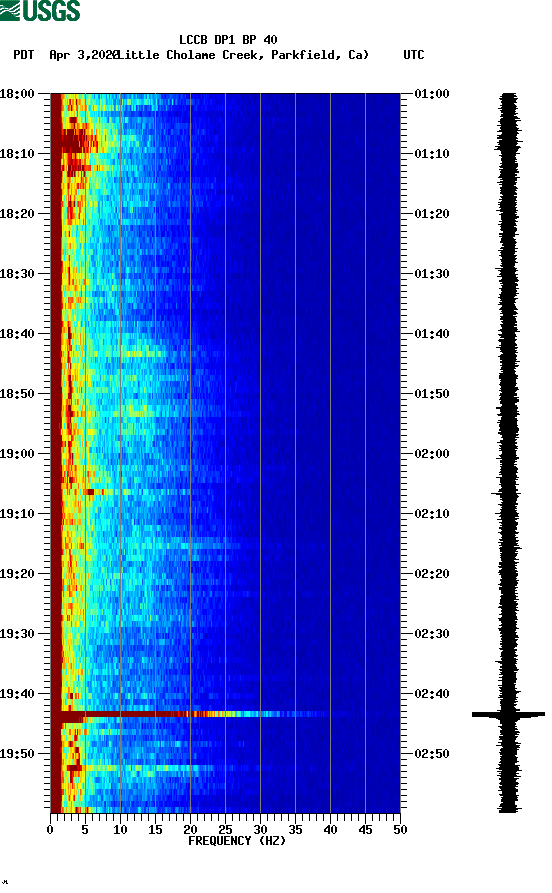Click the dark red spectrogram burst near 19:06

[x=89, y=492]
